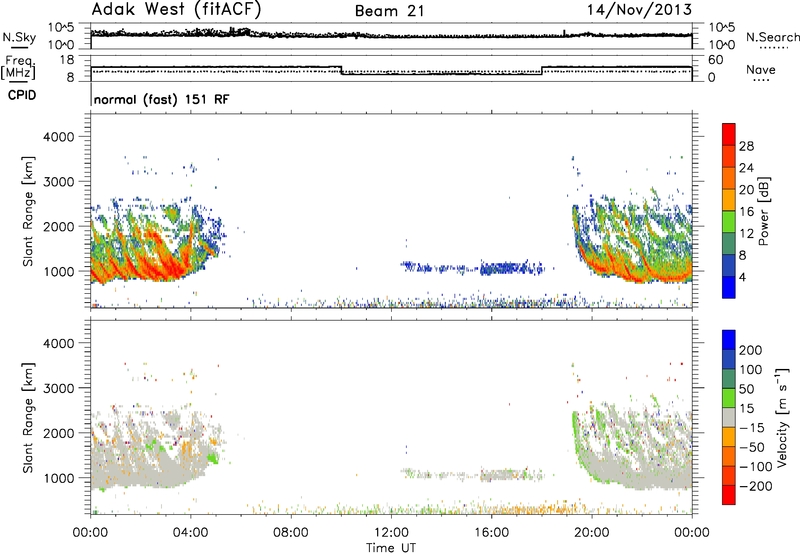Image resolution: width=800 pixels, height=554 pixels.
Task: Select the 'Beam 21' label
Action: click(x=389, y=11)
